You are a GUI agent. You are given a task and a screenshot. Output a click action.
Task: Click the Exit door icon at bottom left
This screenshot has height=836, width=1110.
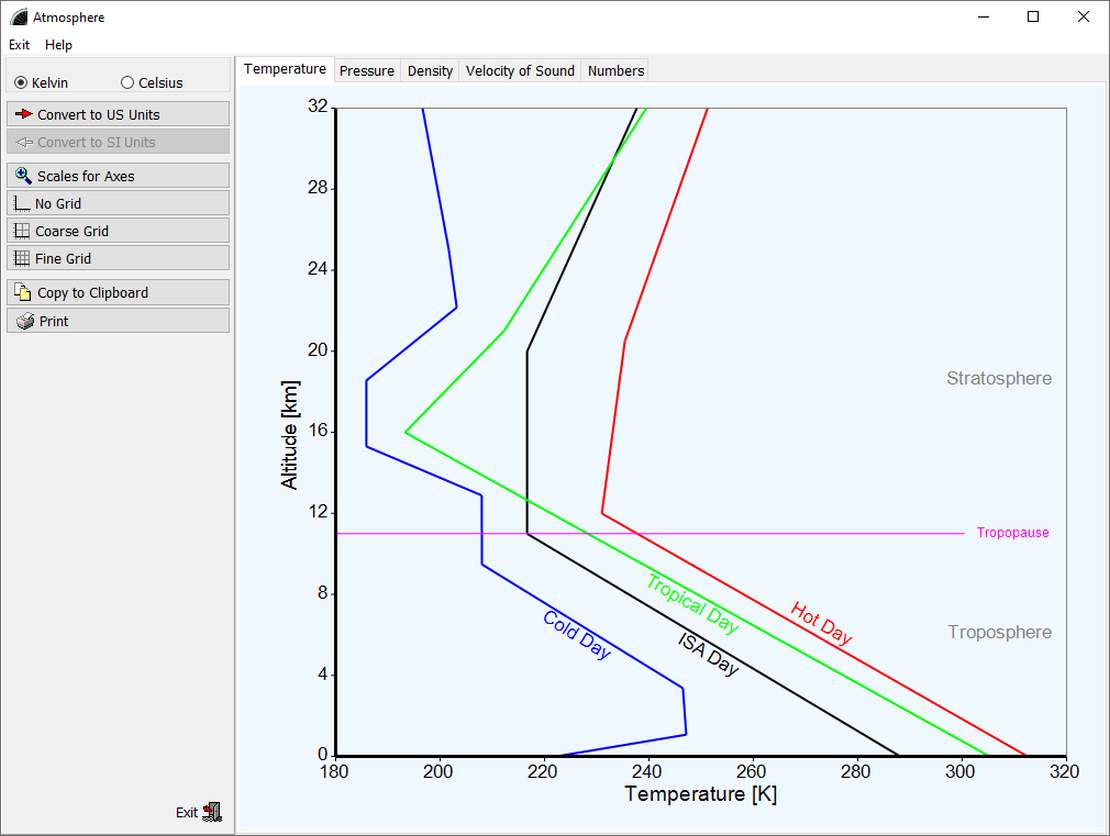pos(212,812)
